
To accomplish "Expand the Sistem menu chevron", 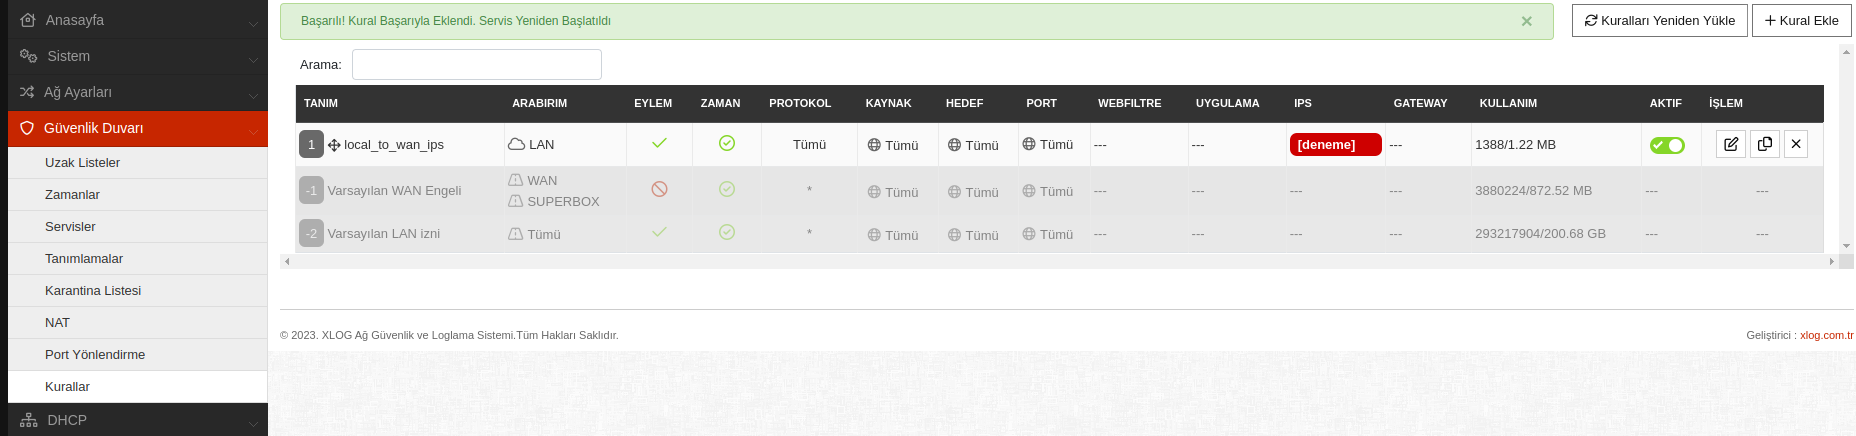I will 253,58.
